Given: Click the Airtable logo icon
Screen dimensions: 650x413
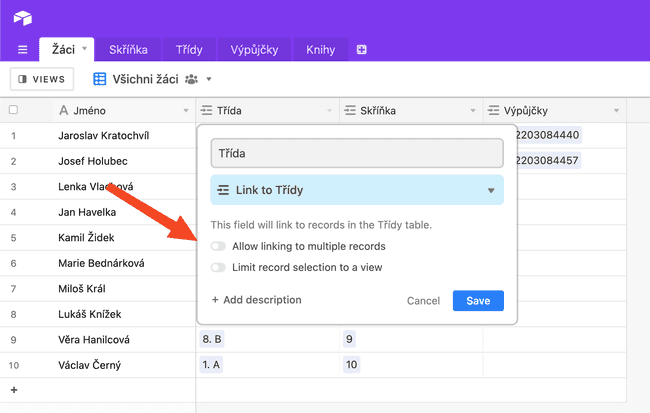Looking at the screenshot, I should point(23,18).
